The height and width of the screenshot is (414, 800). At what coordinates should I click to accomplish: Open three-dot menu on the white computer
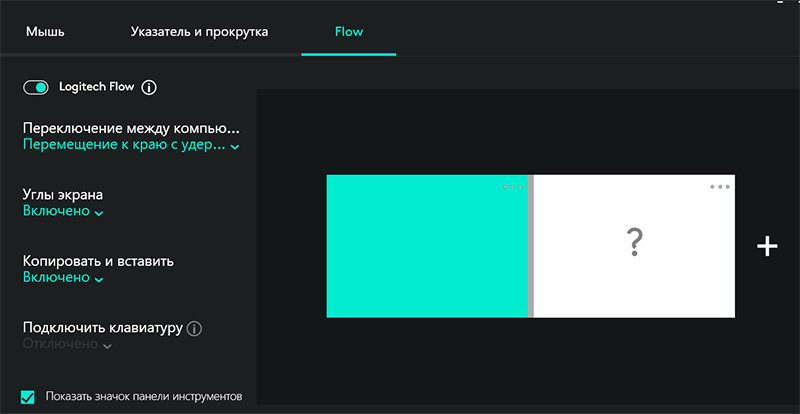tap(719, 187)
